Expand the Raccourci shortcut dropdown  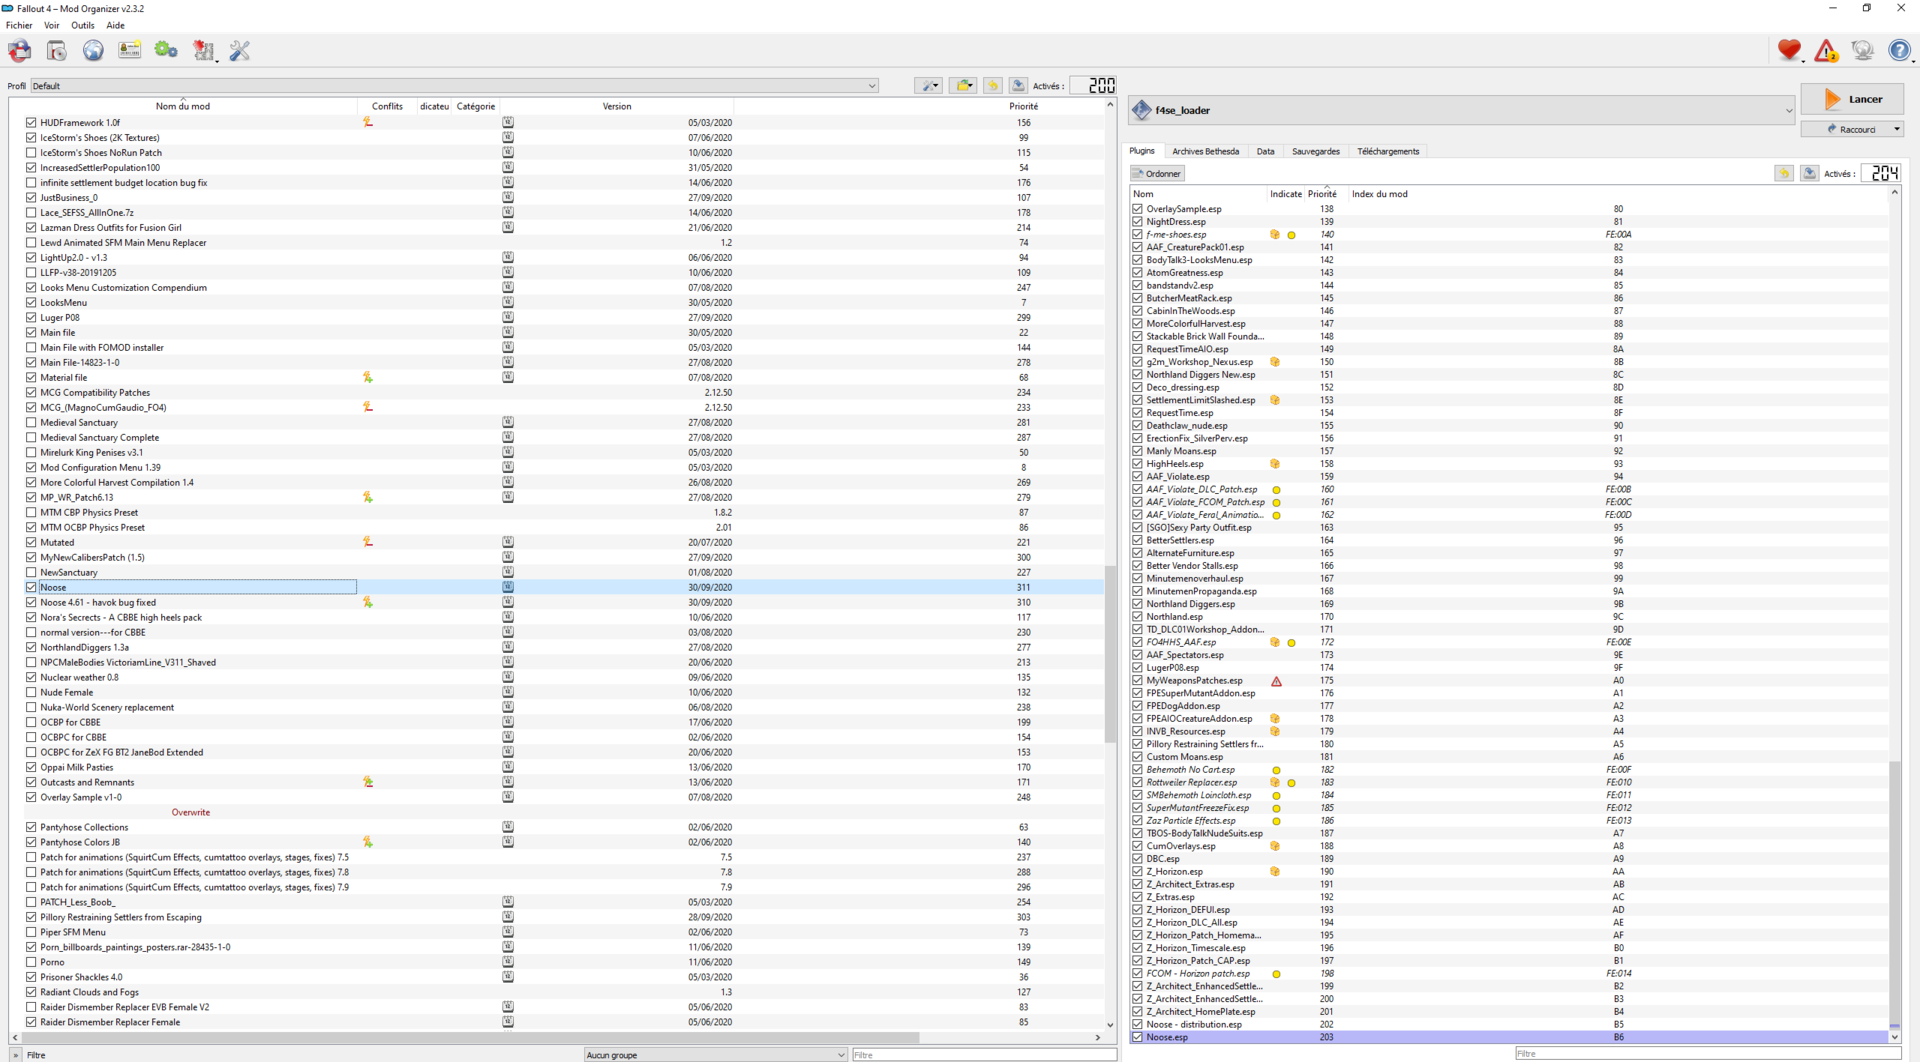tap(1896, 129)
